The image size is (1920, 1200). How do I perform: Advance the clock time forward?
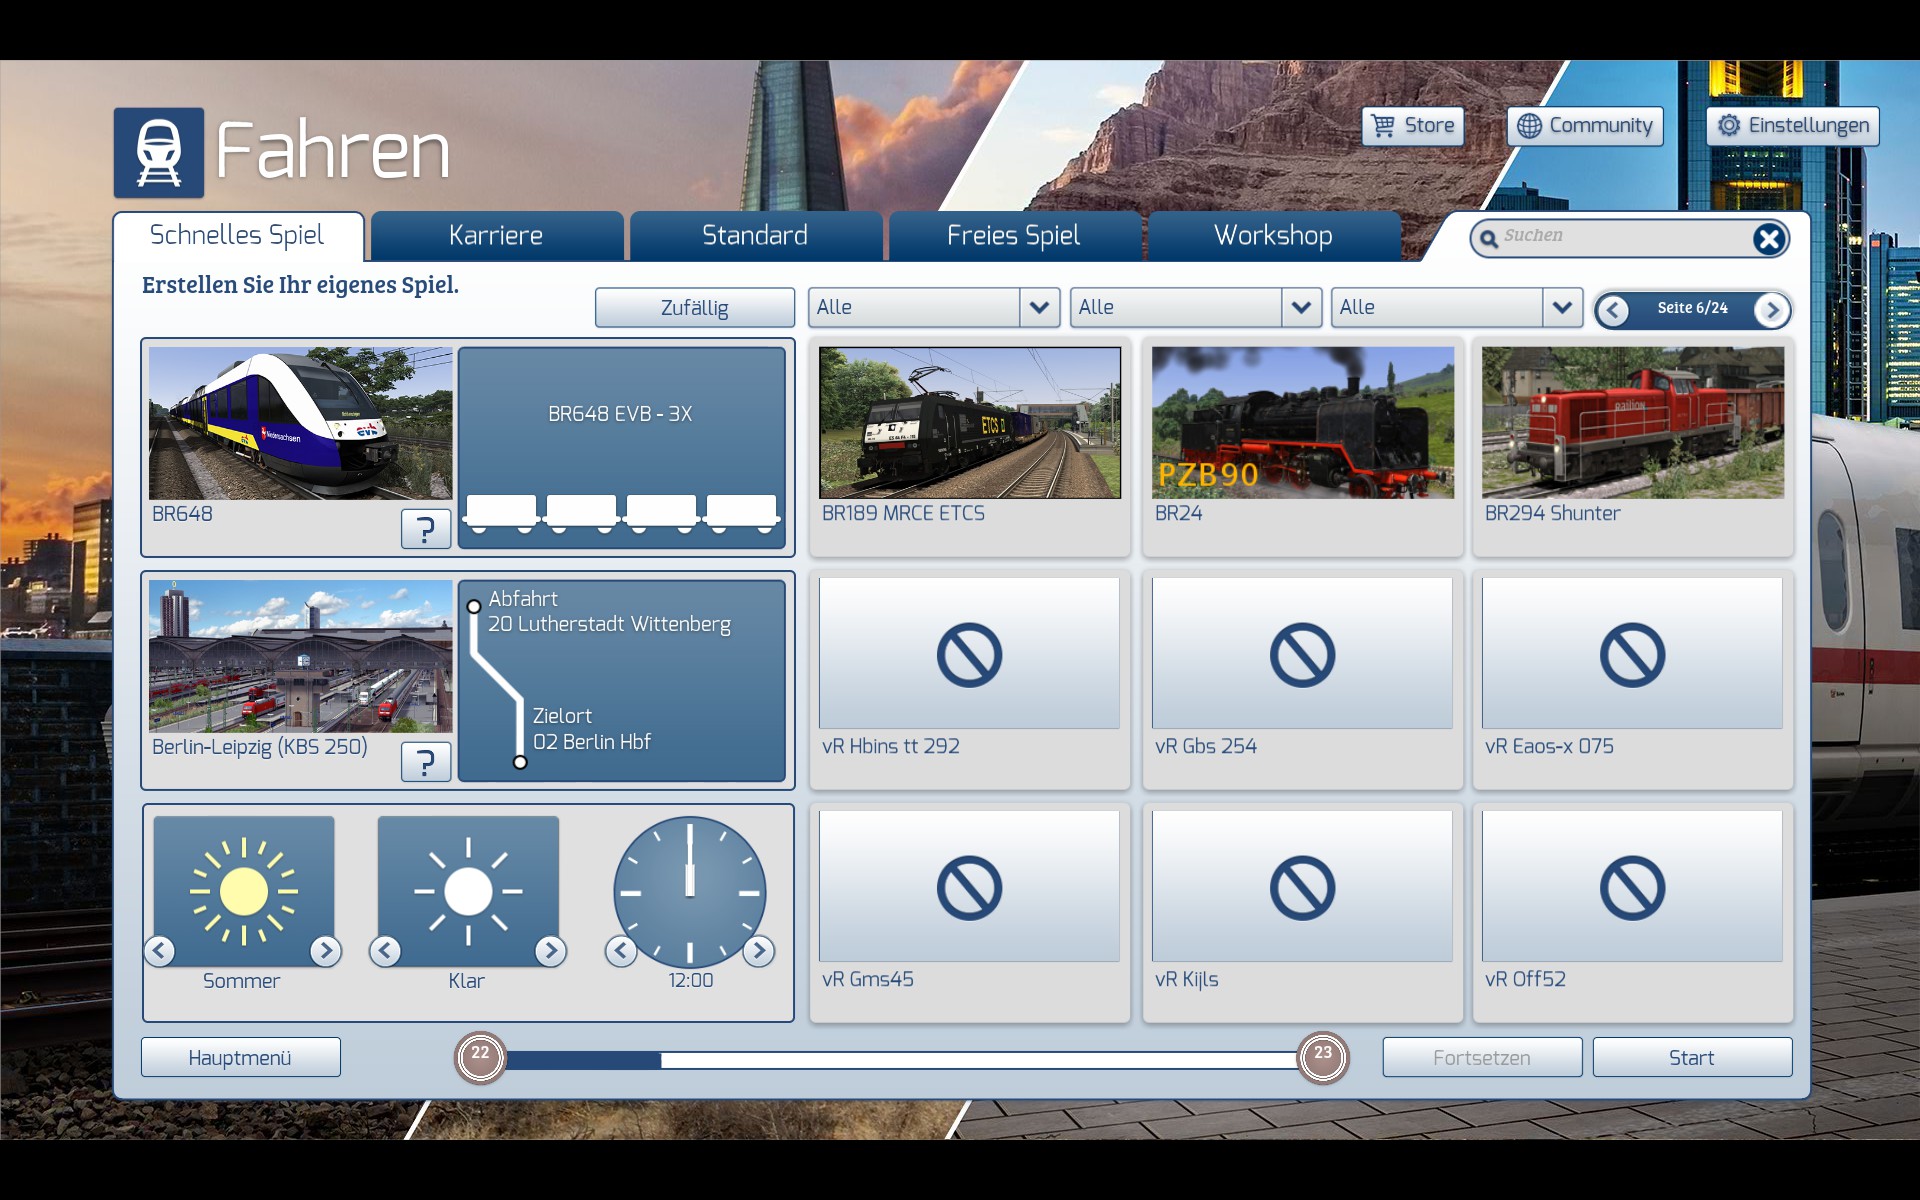point(759,951)
